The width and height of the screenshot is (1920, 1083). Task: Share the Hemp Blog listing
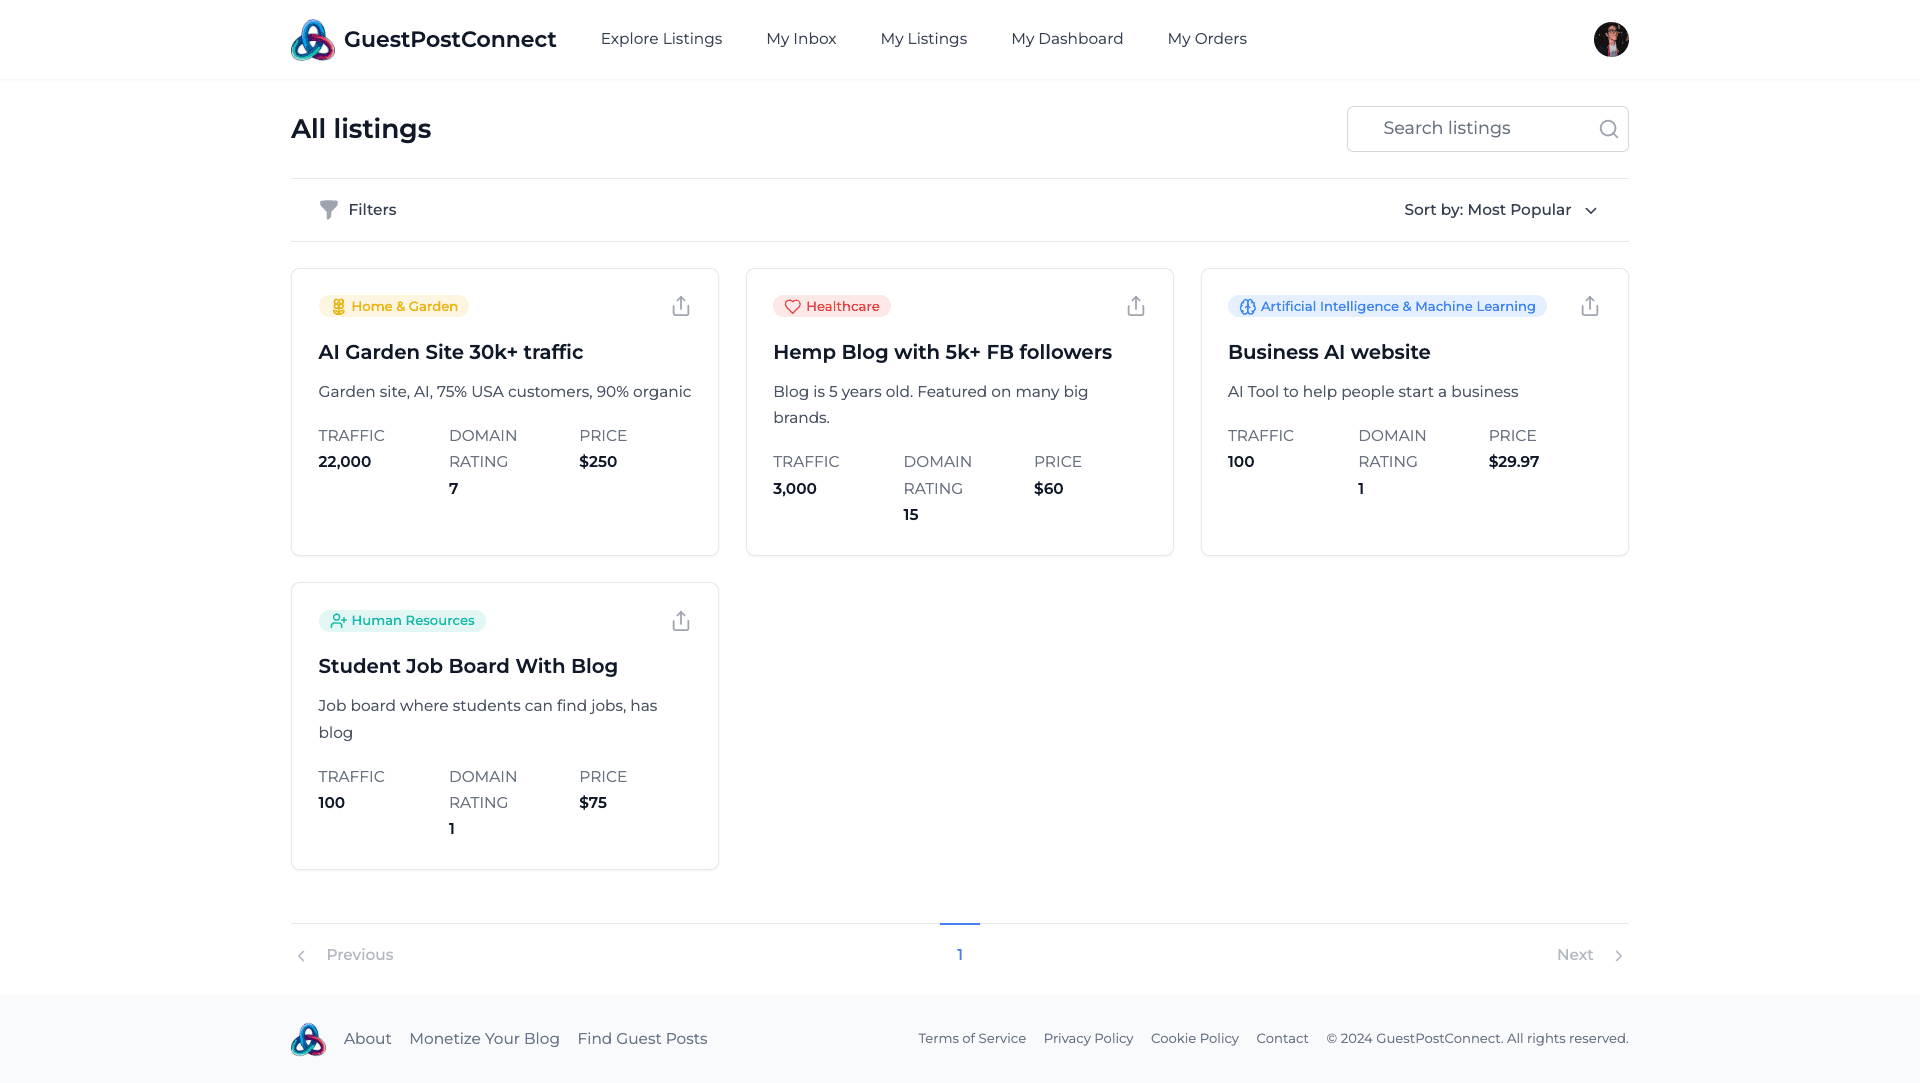point(1135,306)
